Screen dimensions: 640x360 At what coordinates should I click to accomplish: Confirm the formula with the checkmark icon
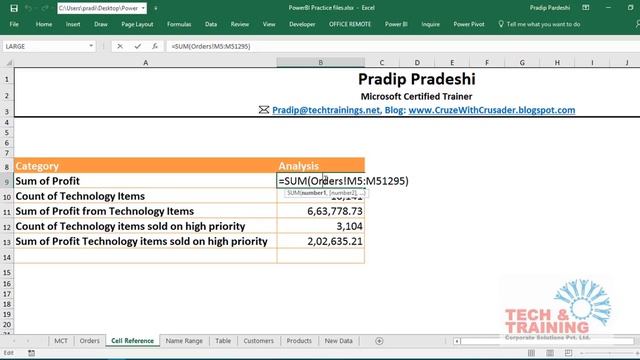(x=138, y=46)
